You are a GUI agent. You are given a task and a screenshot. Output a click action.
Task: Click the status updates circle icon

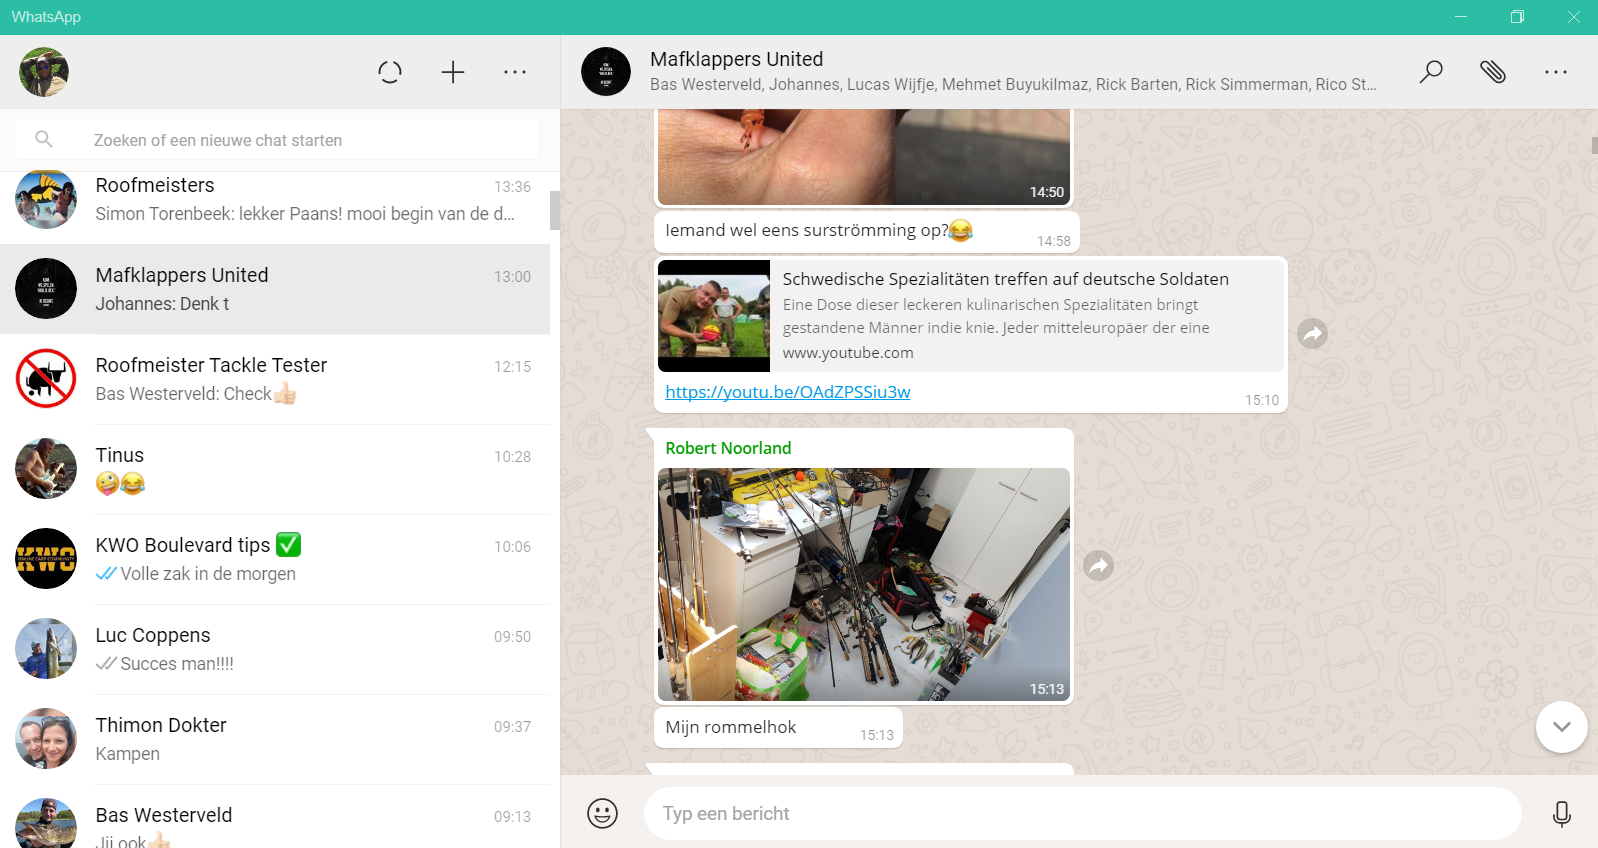(390, 72)
